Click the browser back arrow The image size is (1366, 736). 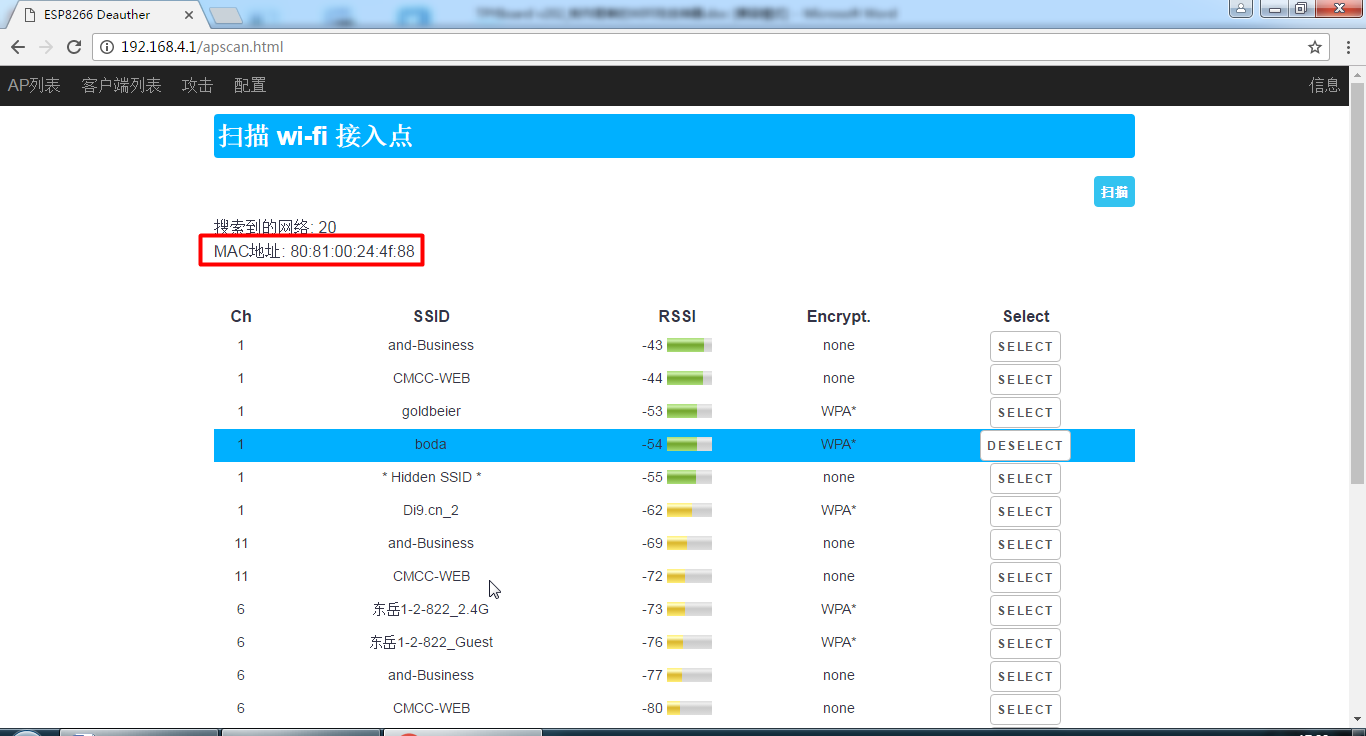point(18,47)
